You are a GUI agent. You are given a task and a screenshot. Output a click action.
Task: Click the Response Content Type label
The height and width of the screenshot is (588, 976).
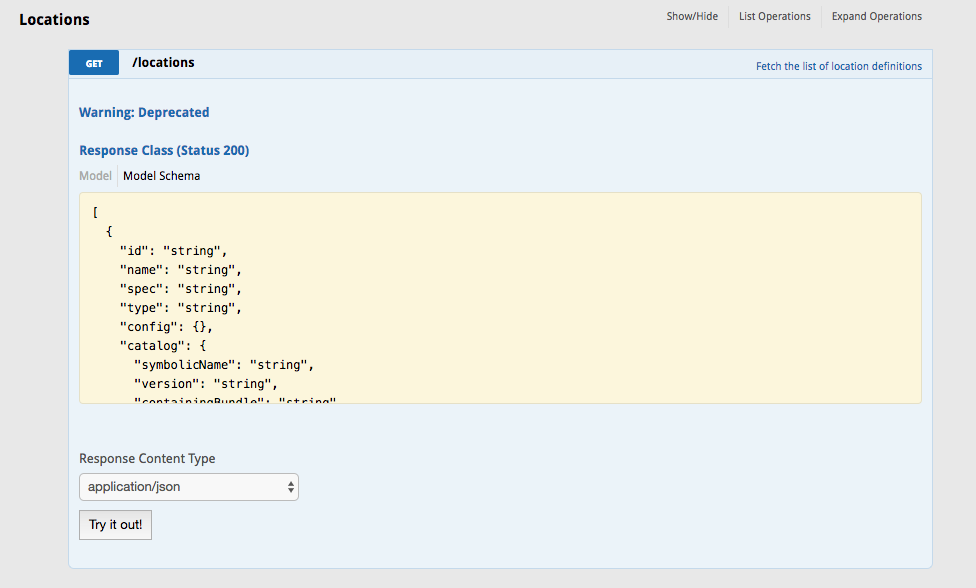tap(147, 459)
